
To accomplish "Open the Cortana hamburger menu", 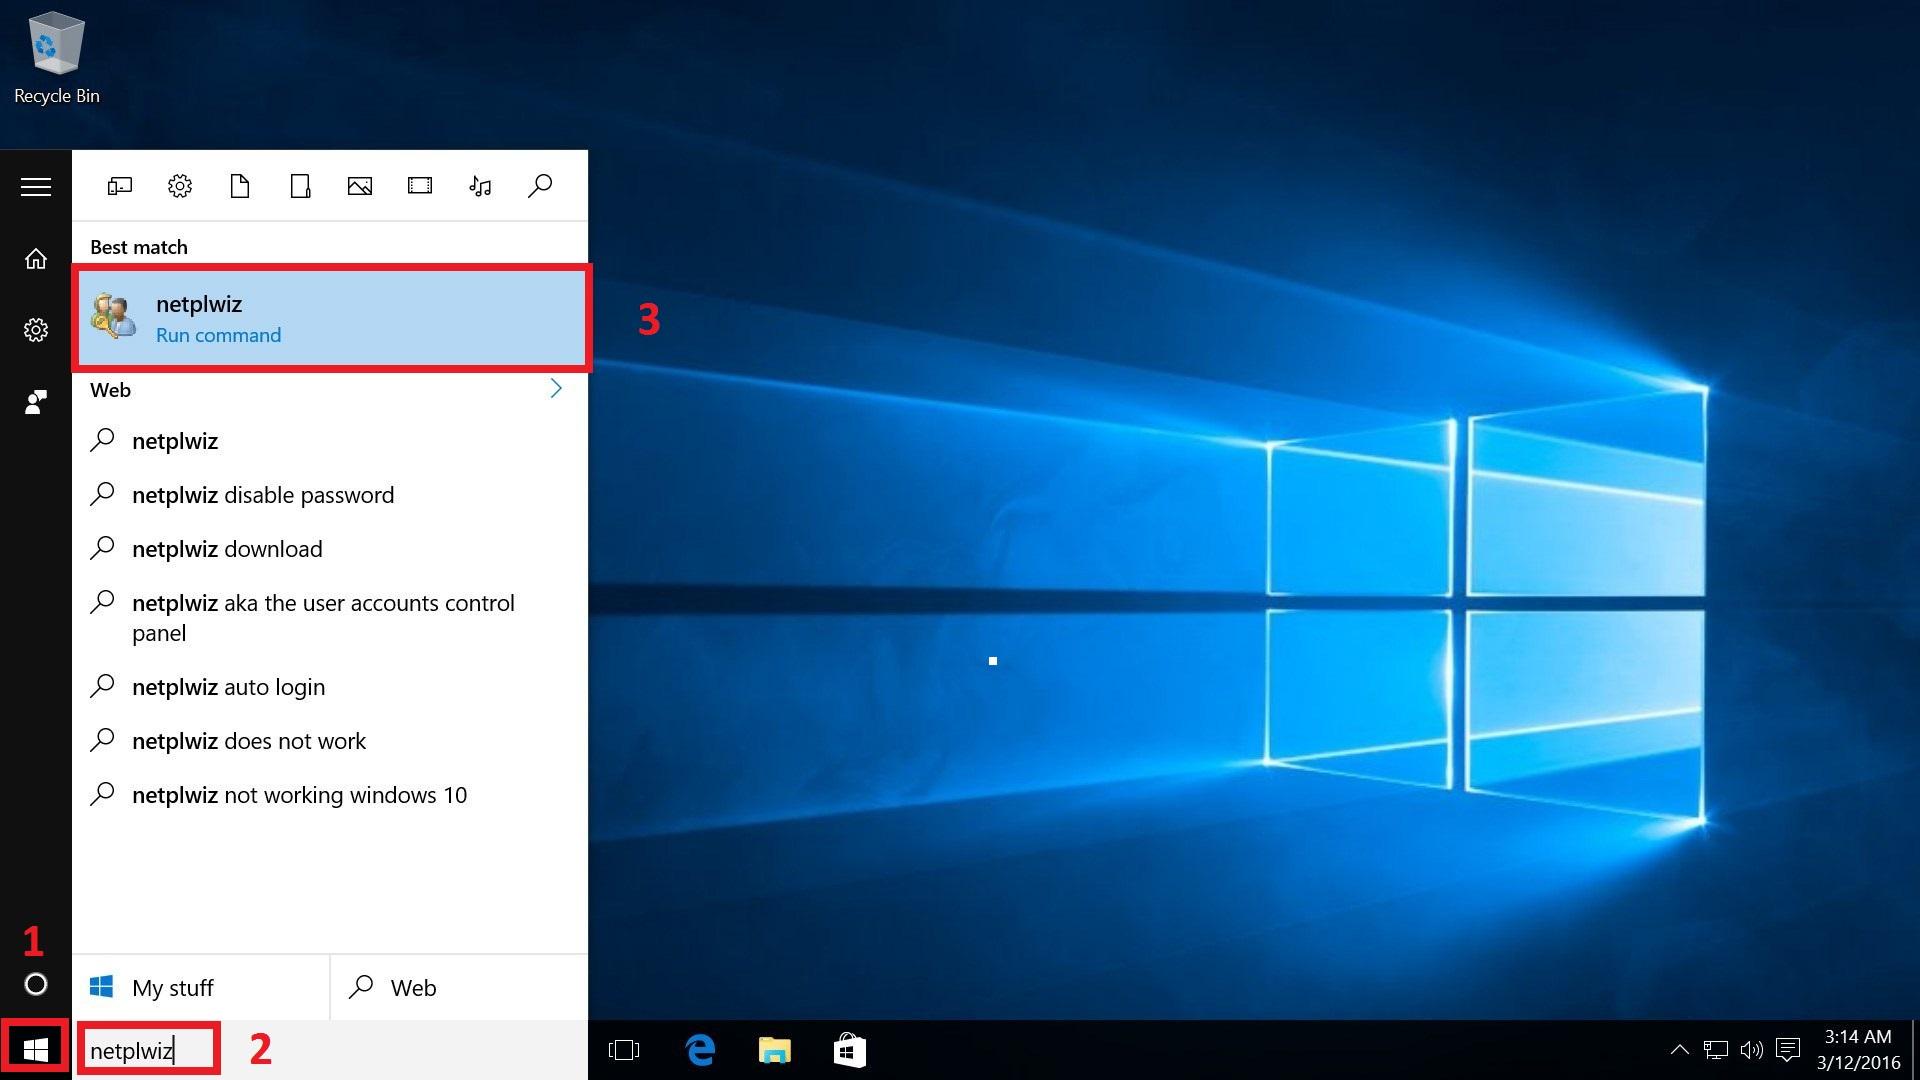I will tap(35, 186).
